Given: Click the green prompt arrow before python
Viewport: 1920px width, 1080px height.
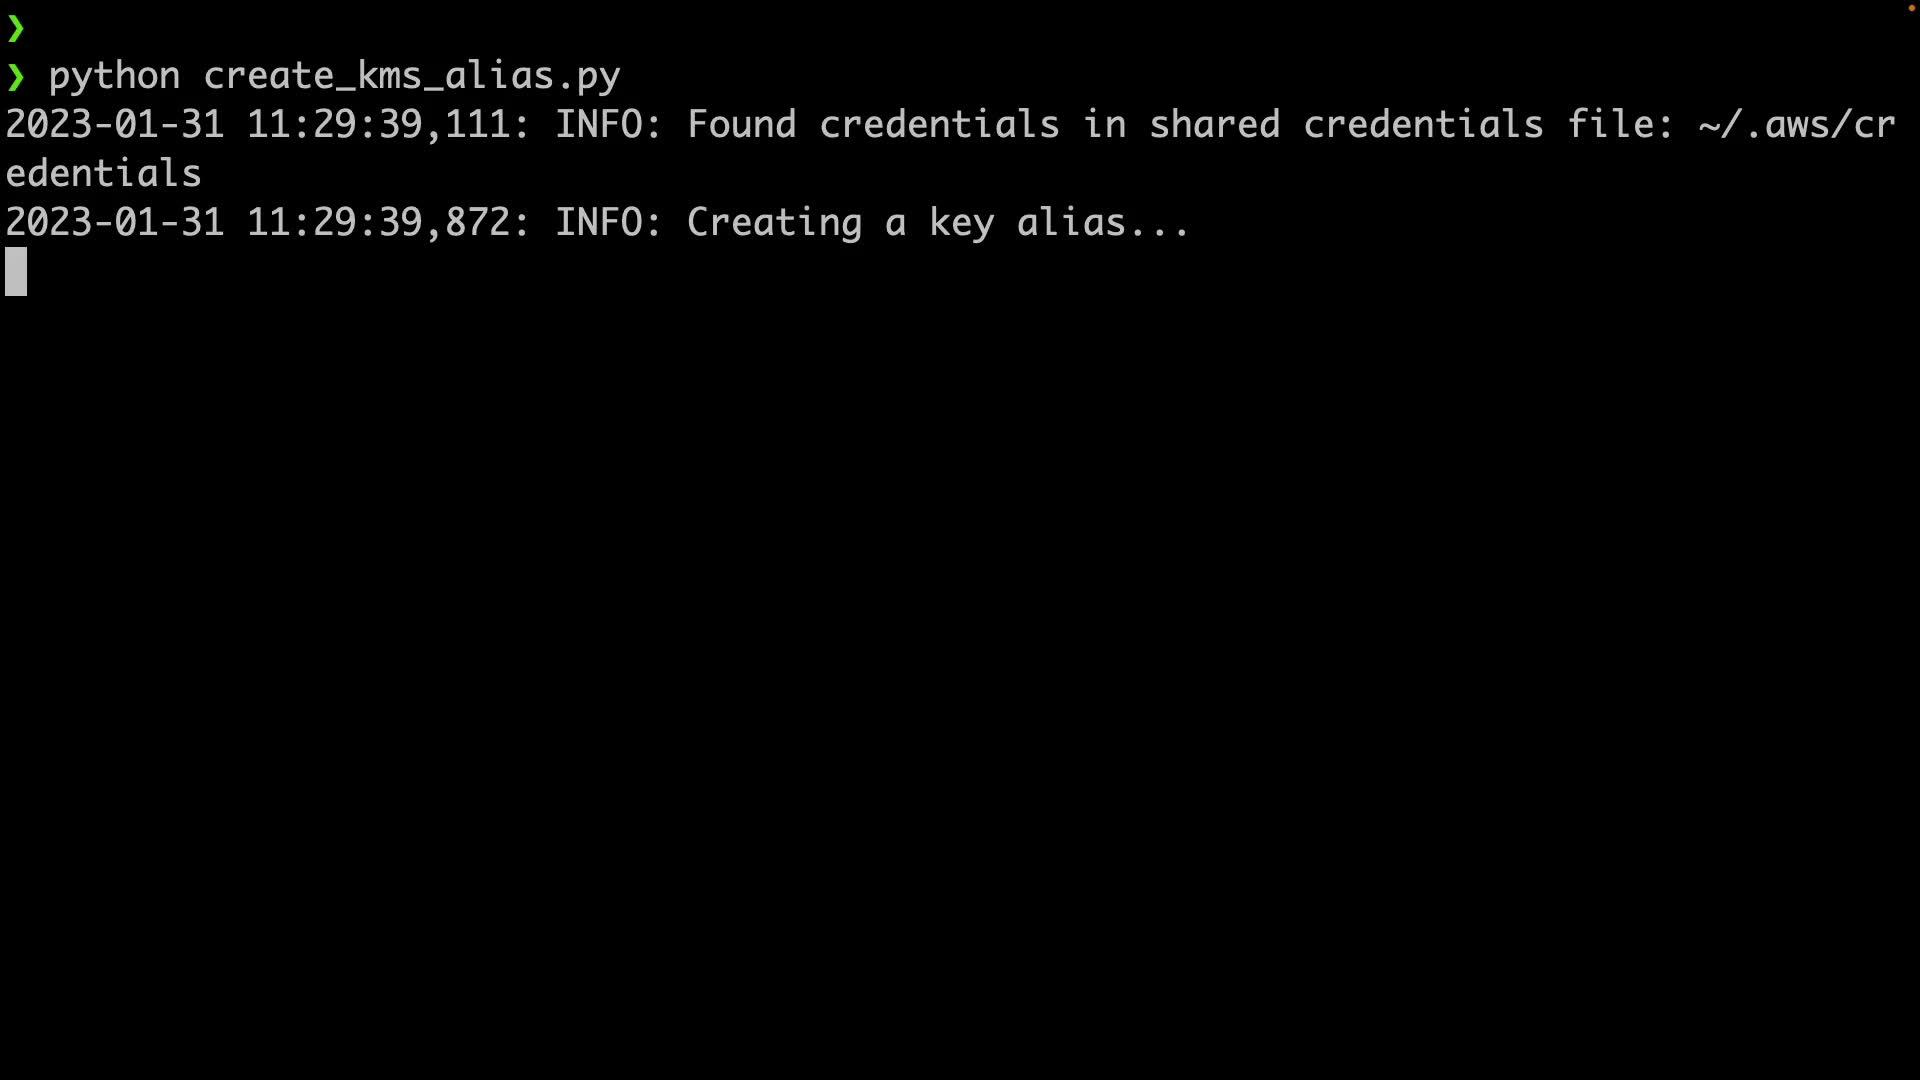Looking at the screenshot, I should point(15,77).
